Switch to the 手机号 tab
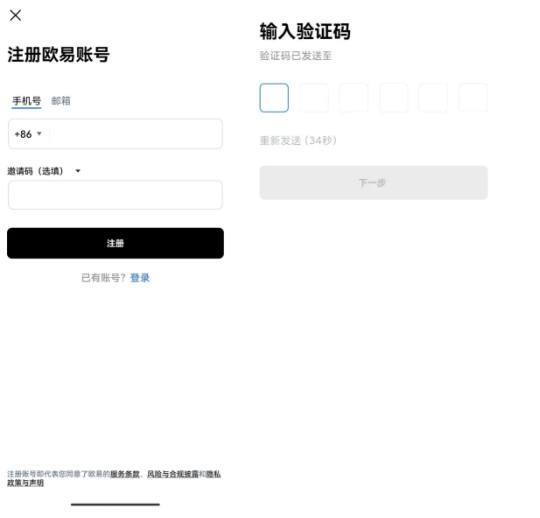540x518 pixels. (x=27, y=101)
